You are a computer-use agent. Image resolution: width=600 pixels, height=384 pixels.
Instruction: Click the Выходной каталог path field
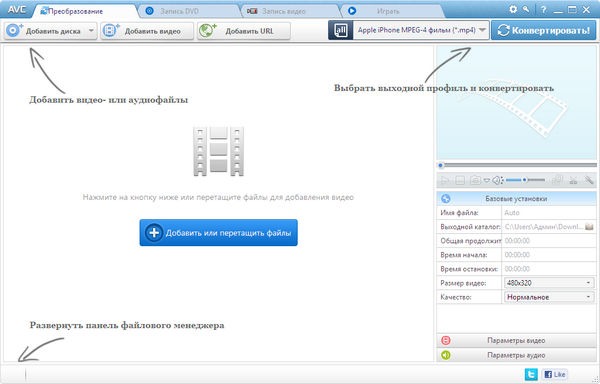[543, 227]
